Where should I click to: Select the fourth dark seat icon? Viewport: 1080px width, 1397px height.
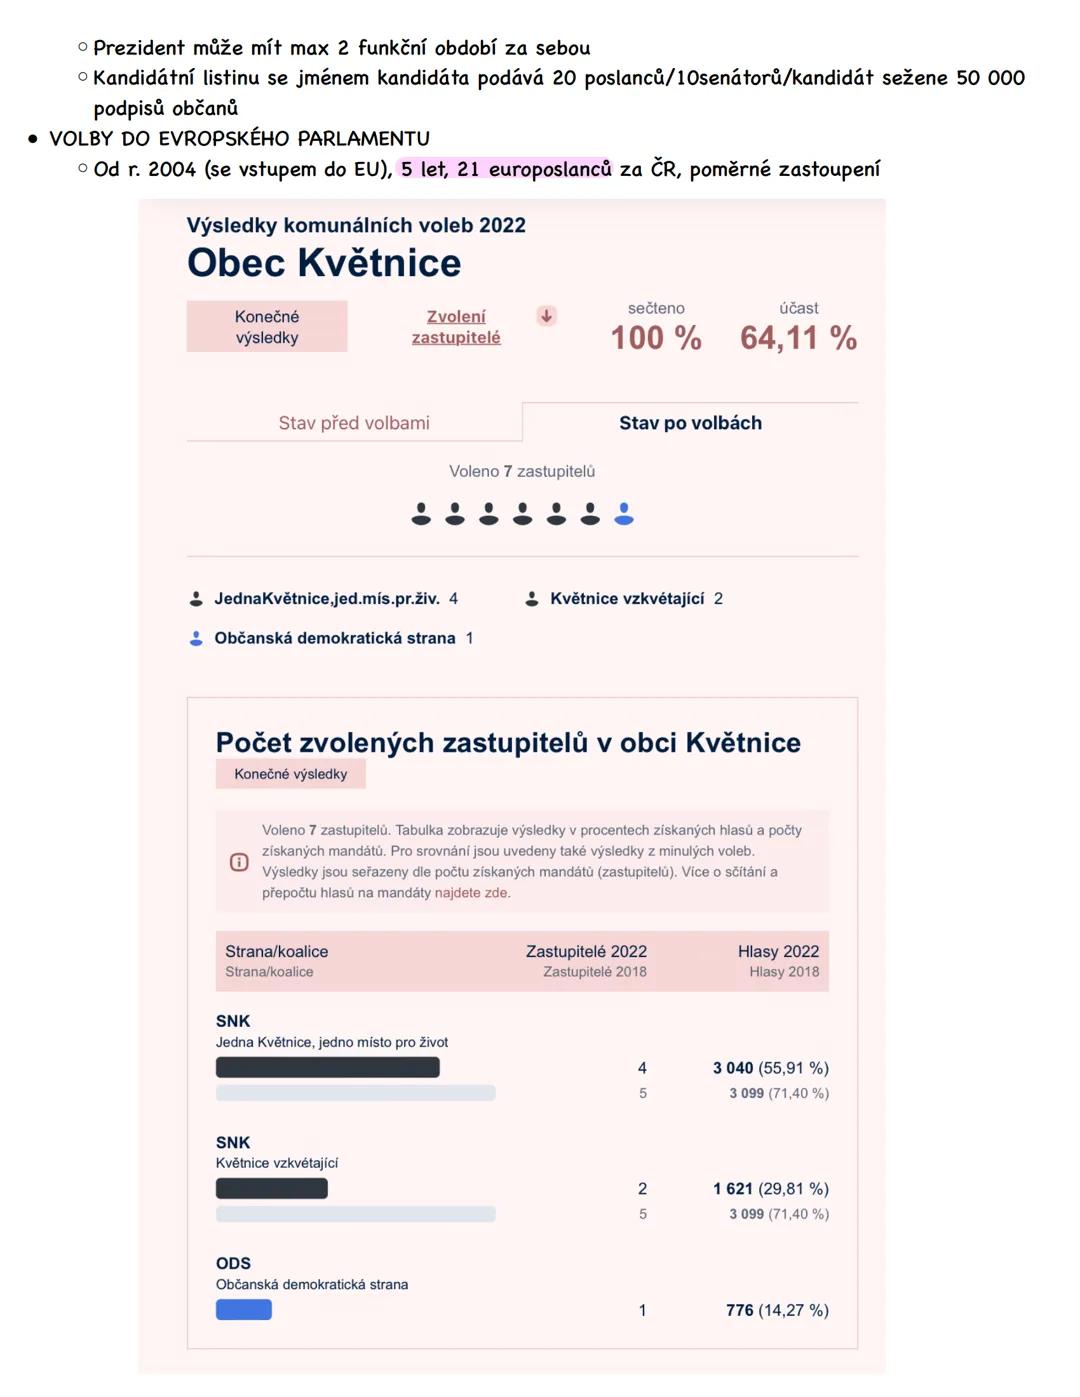point(521,514)
